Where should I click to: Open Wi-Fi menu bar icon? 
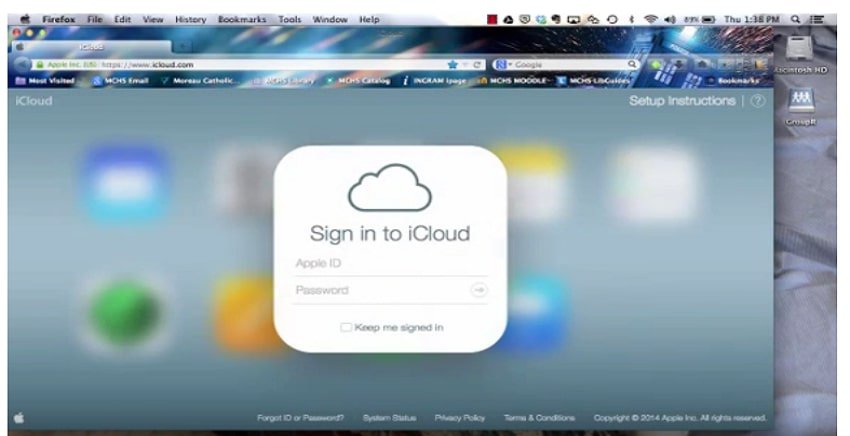[x=651, y=20]
